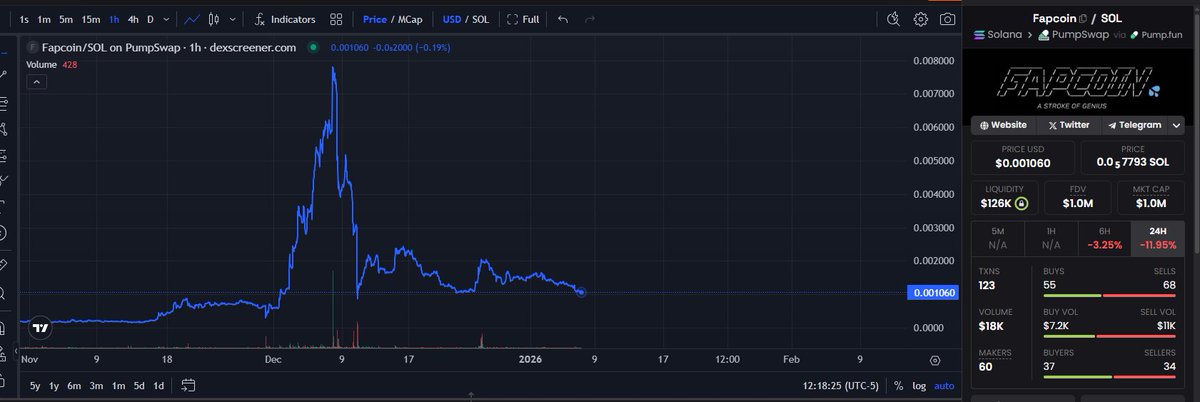Select the 6H stats period tab
The height and width of the screenshot is (402, 1200).
[1105, 237]
